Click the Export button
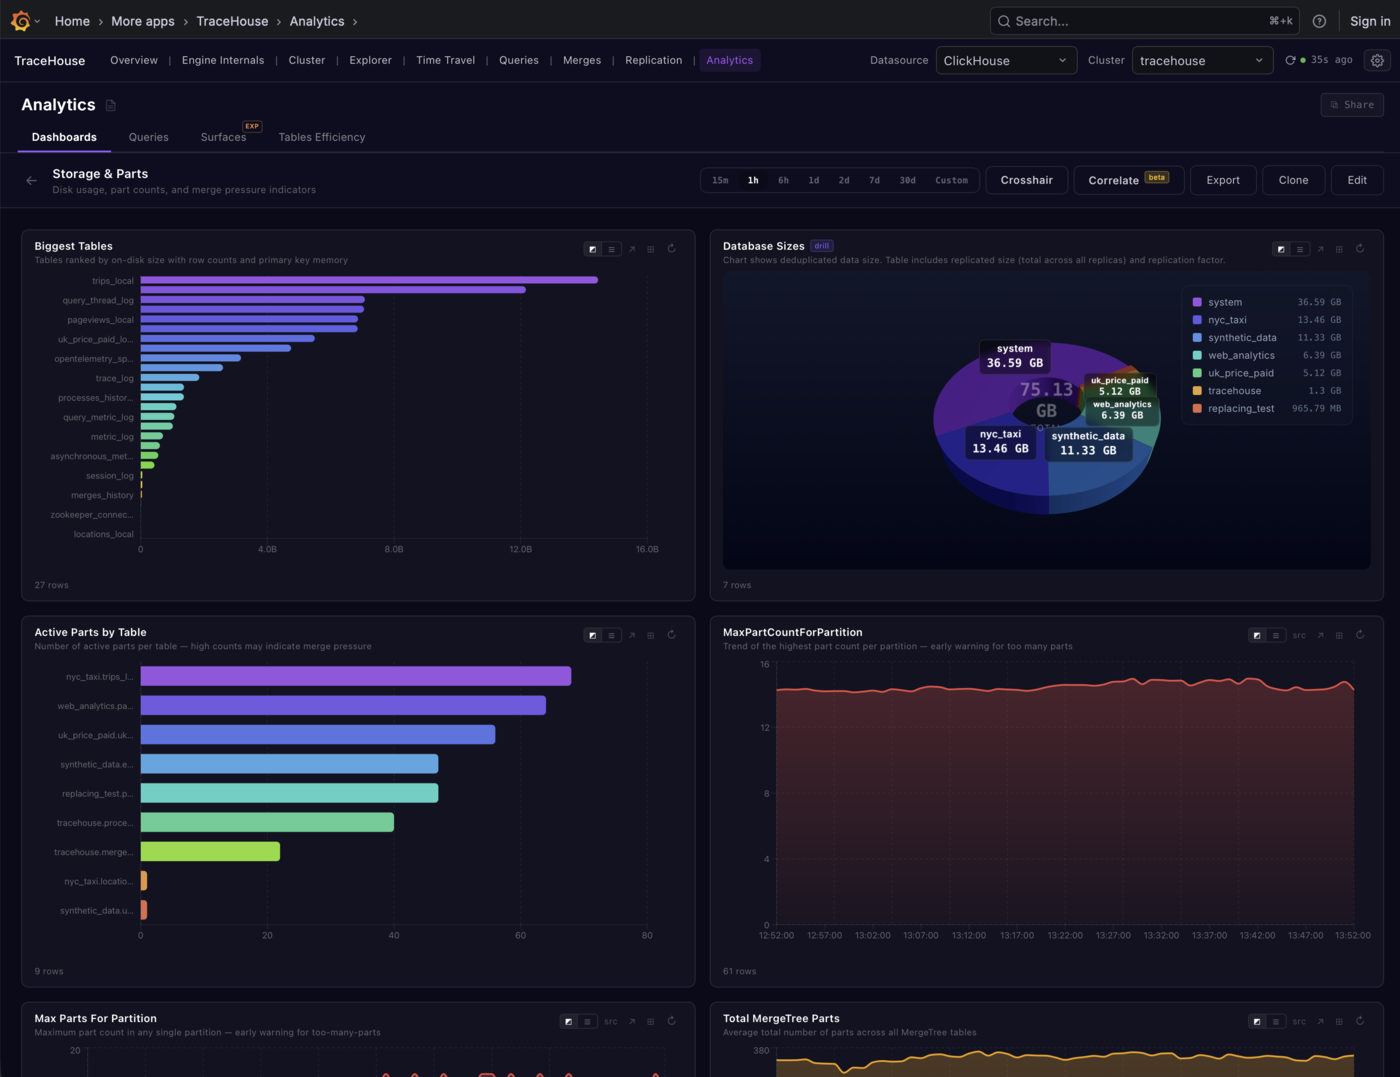This screenshot has width=1400, height=1077. pos(1223,180)
